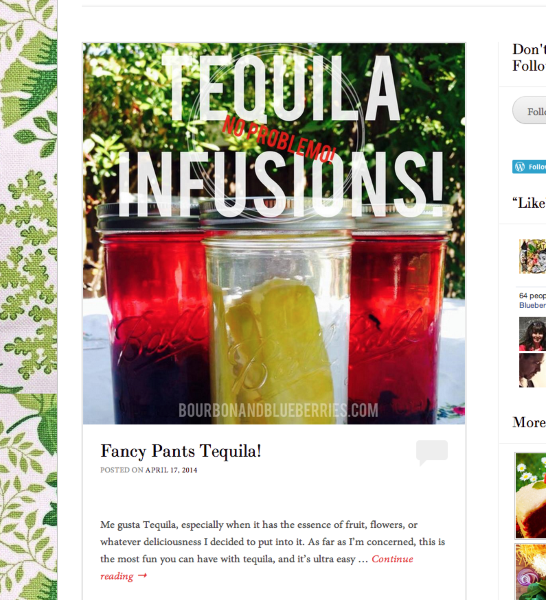Click the "Don't" heading in the sidebar

click(529, 49)
